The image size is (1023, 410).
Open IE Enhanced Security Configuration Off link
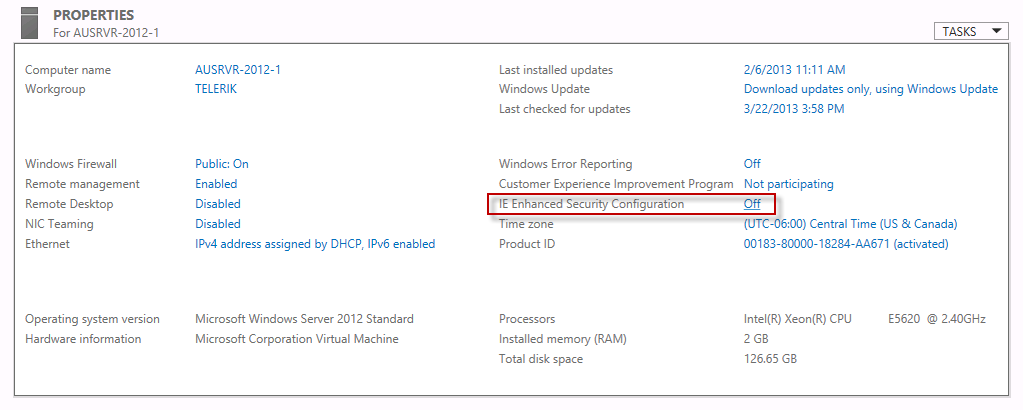[x=752, y=204]
